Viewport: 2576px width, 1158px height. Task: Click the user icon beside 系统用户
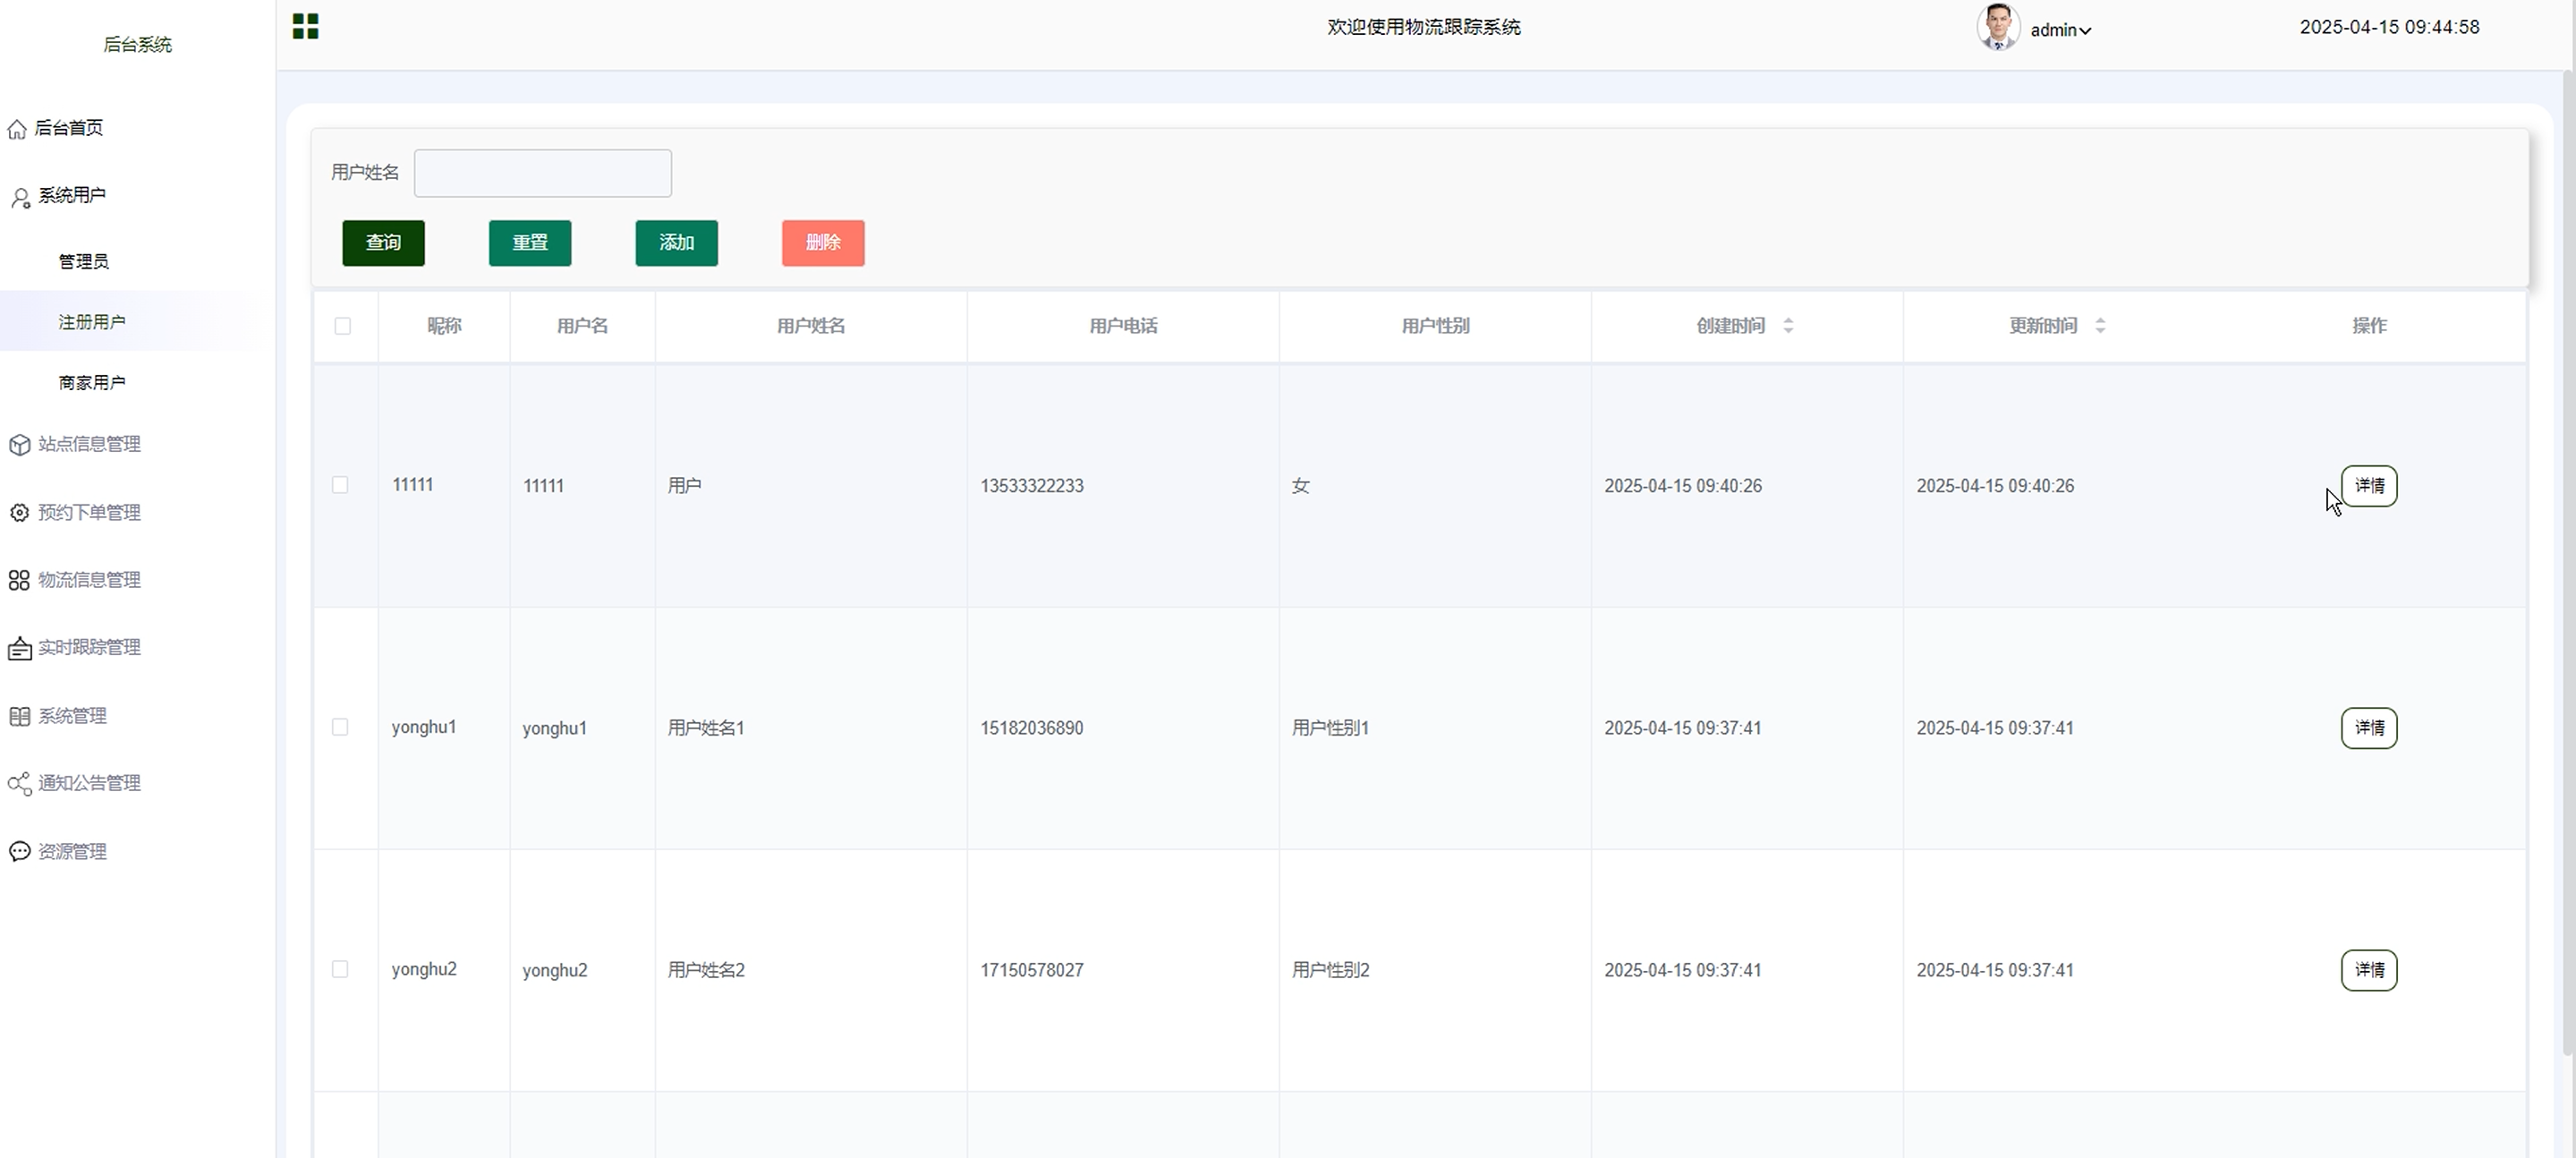click(x=20, y=197)
